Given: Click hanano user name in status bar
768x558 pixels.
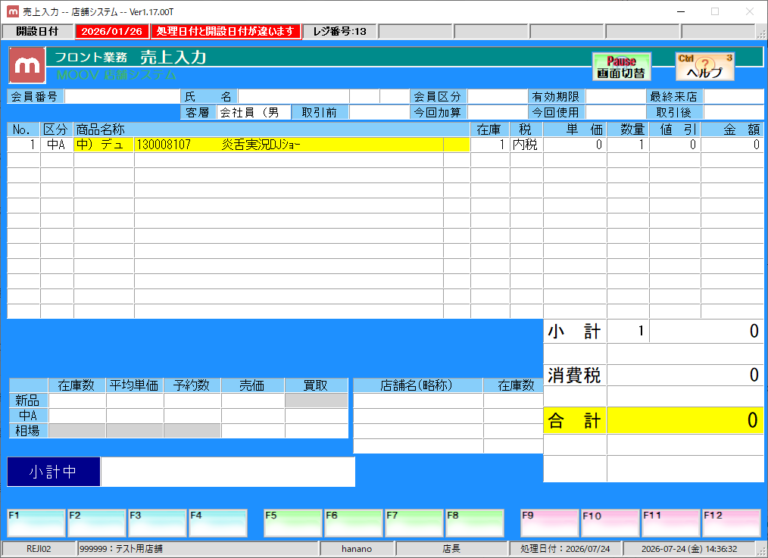Looking at the screenshot, I should [357, 549].
